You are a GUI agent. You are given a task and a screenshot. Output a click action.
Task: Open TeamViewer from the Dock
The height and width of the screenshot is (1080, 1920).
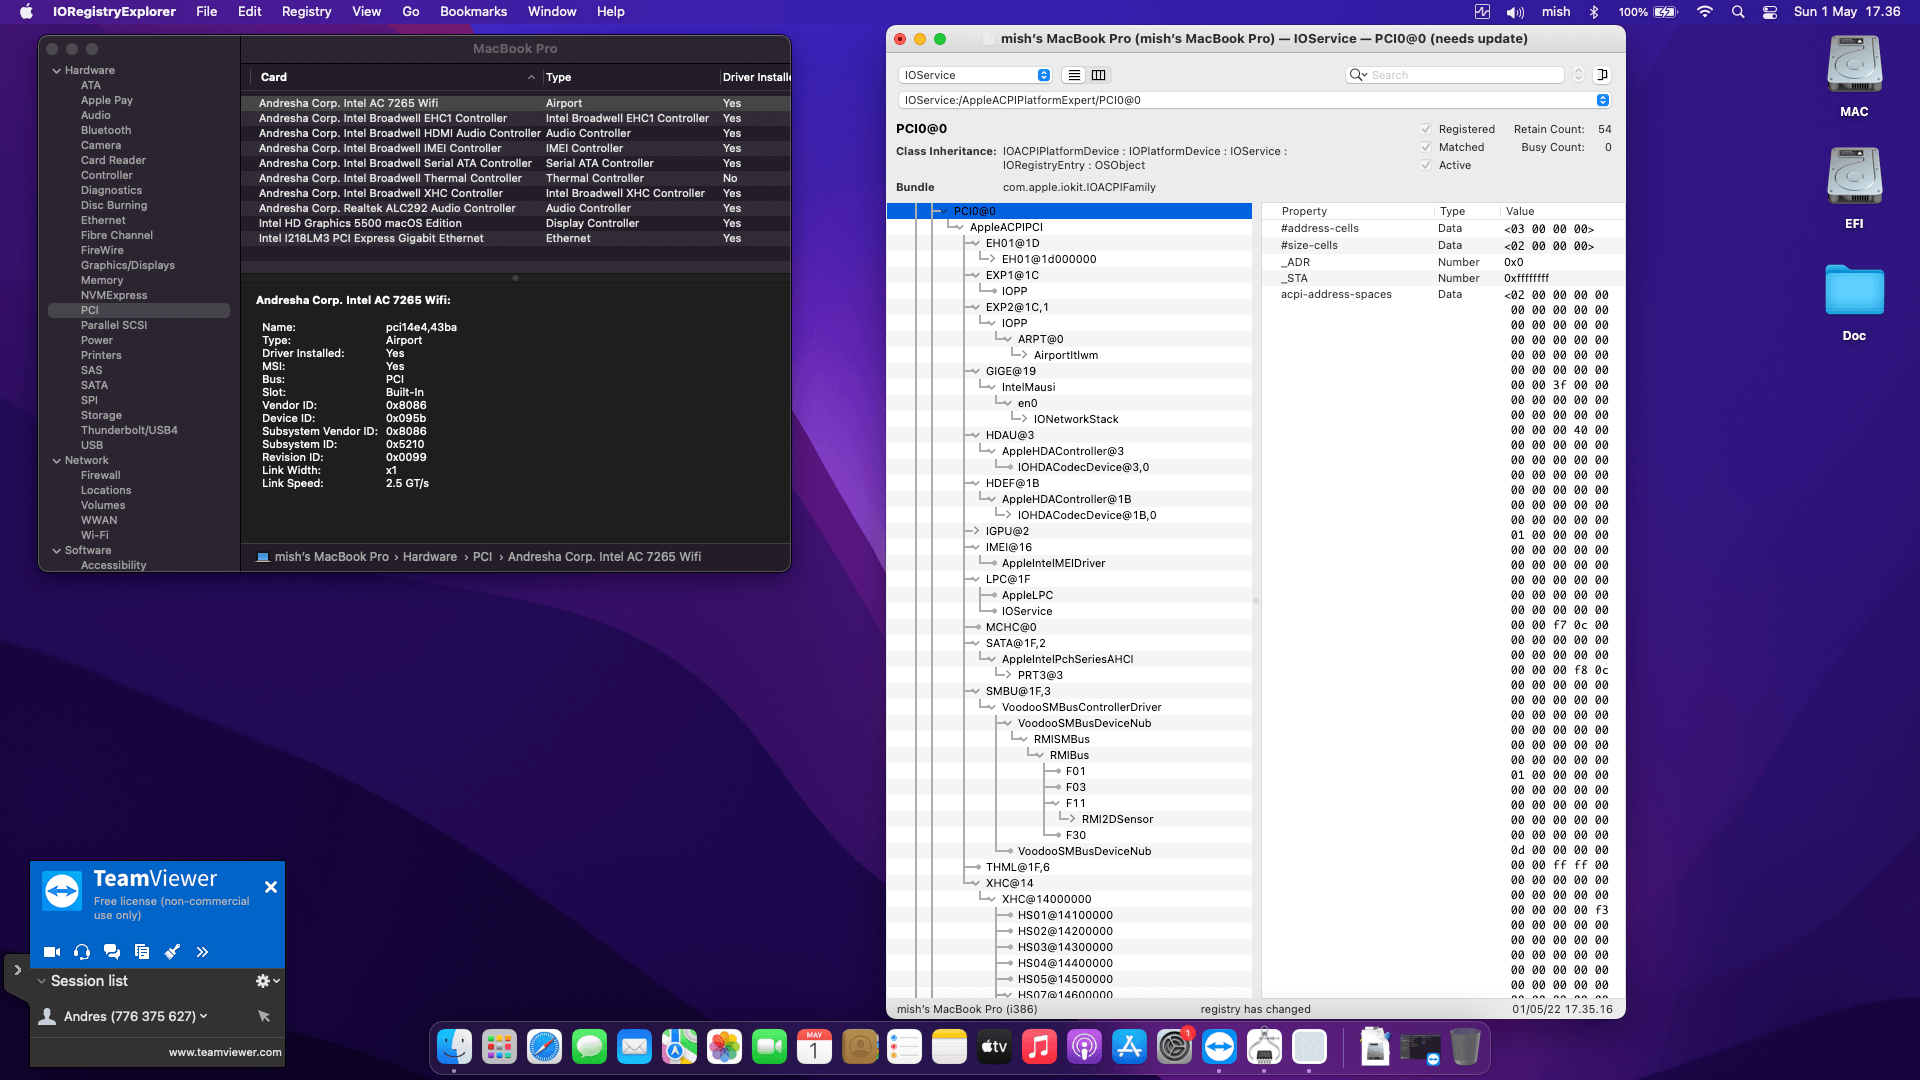(x=1219, y=1047)
